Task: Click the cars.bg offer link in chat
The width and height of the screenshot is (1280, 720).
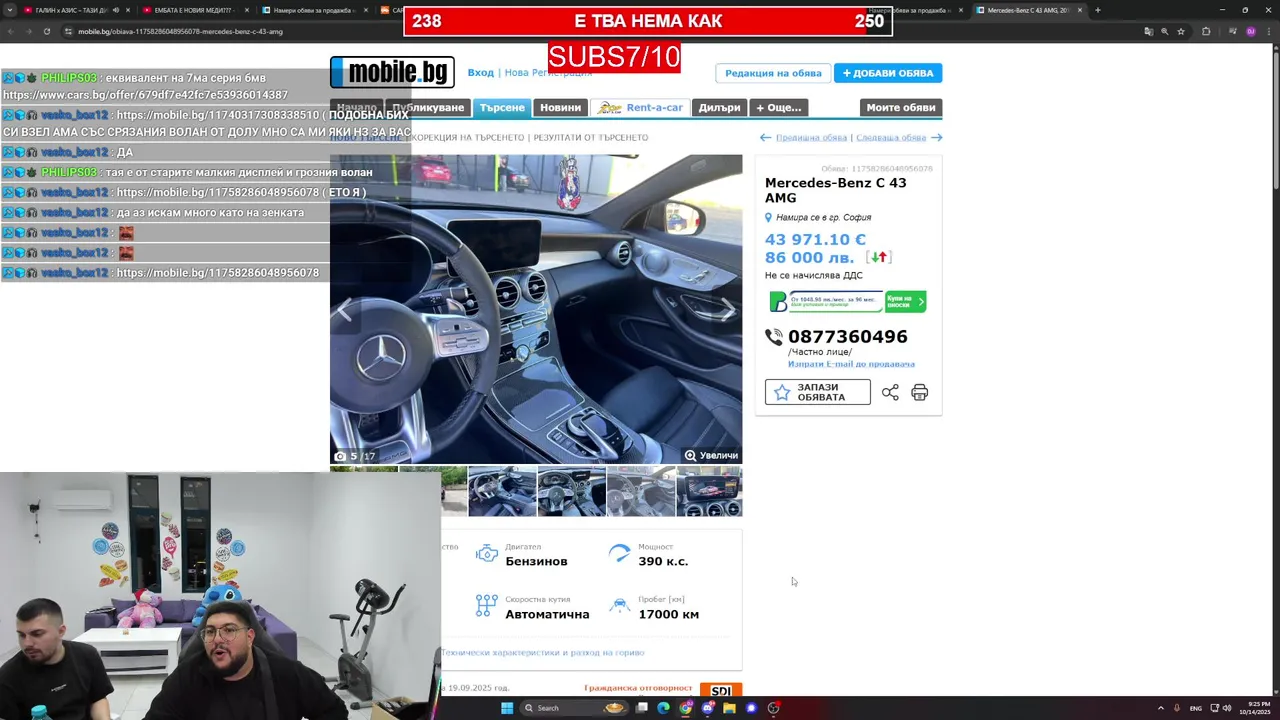Action: point(145,95)
